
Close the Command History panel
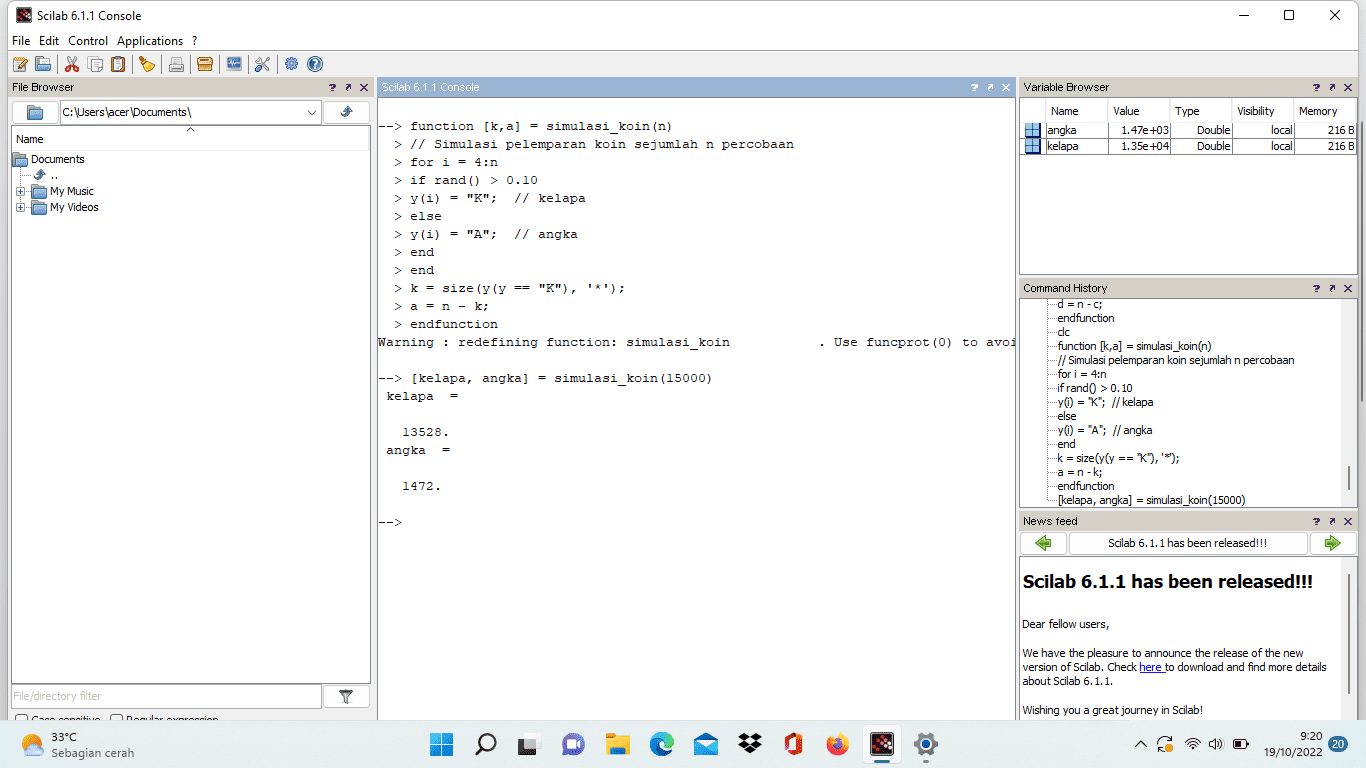click(x=1348, y=288)
